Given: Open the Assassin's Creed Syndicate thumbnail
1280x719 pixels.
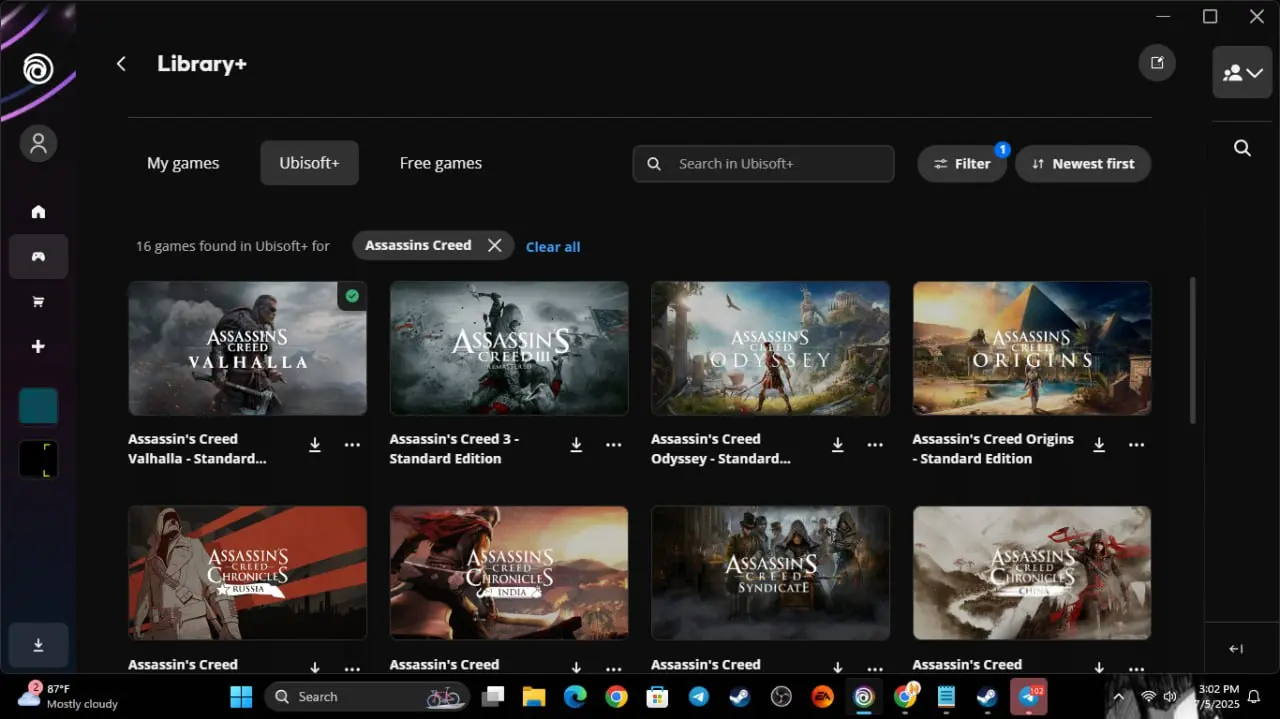Looking at the screenshot, I should 770,573.
